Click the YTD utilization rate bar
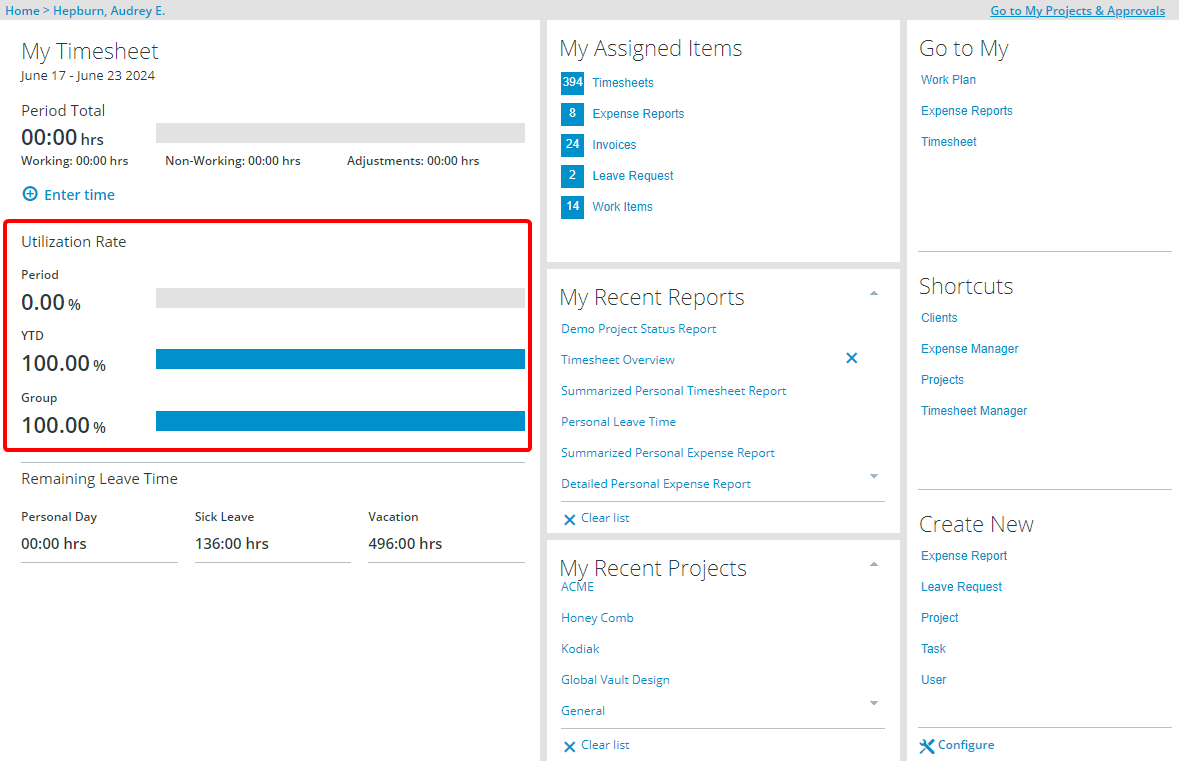 (x=340, y=359)
